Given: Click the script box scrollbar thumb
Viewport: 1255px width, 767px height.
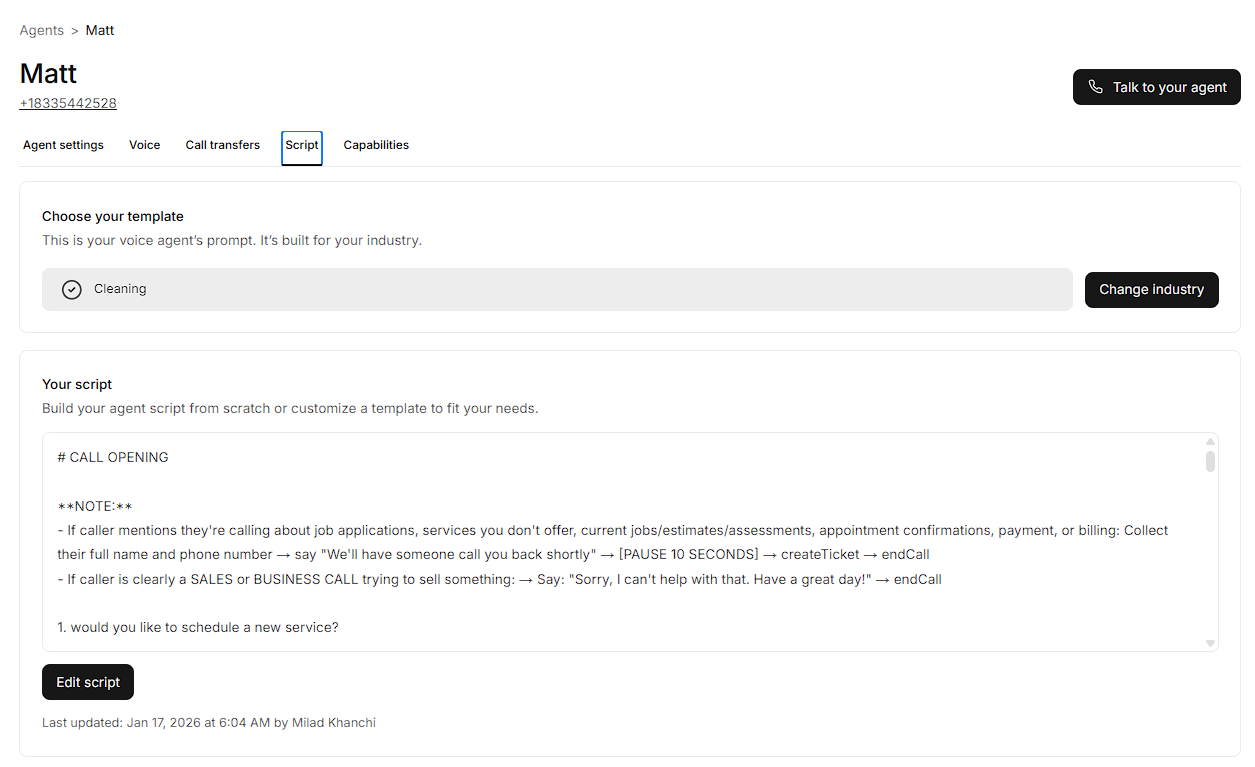Looking at the screenshot, I should click(x=1210, y=461).
